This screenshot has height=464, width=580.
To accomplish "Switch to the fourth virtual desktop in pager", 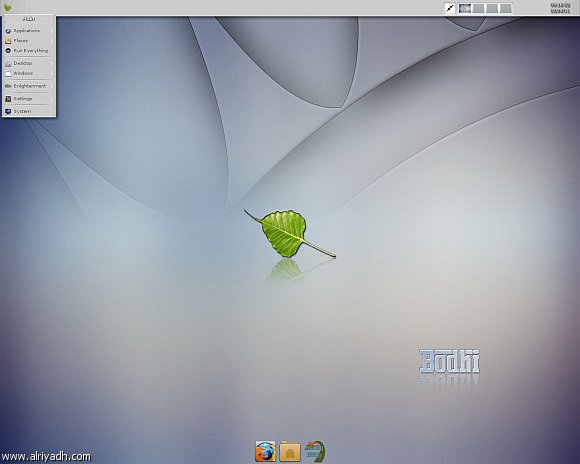I will [506, 8].
